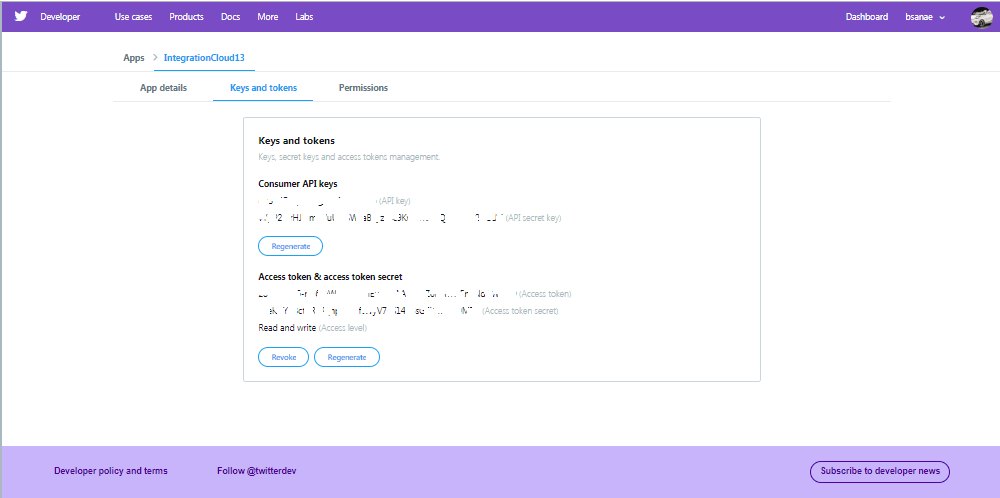Click the Twitter bird logo
Viewport: 1000px width, 498px height.
(20, 16)
